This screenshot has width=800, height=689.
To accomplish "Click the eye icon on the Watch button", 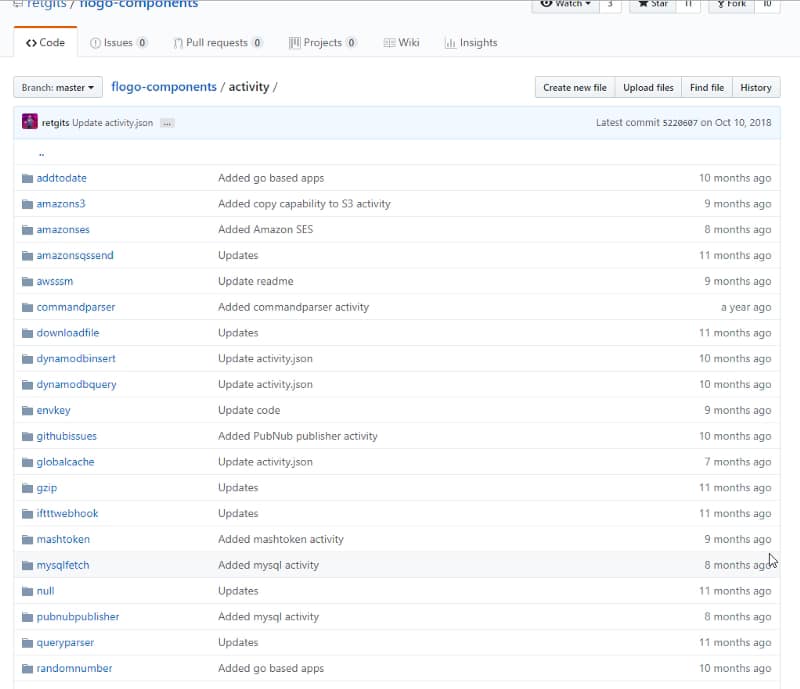I will point(548,4).
